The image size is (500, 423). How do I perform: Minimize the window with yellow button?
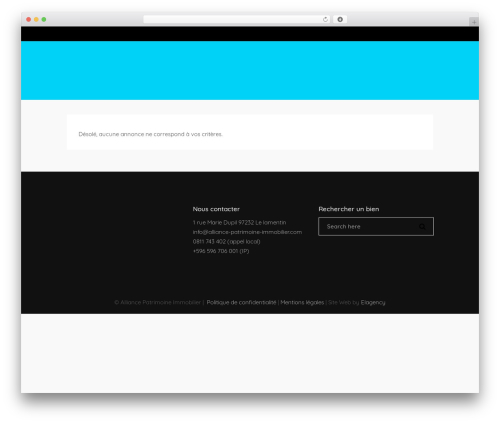36,19
